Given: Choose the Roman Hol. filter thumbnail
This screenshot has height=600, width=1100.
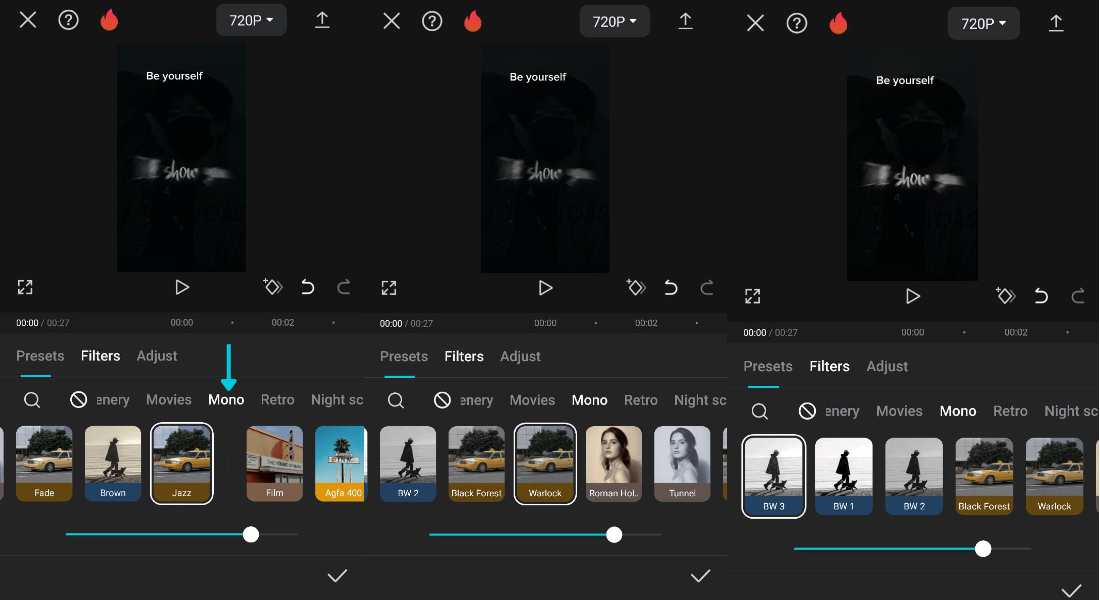Looking at the screenshot, I should (614, 464).
